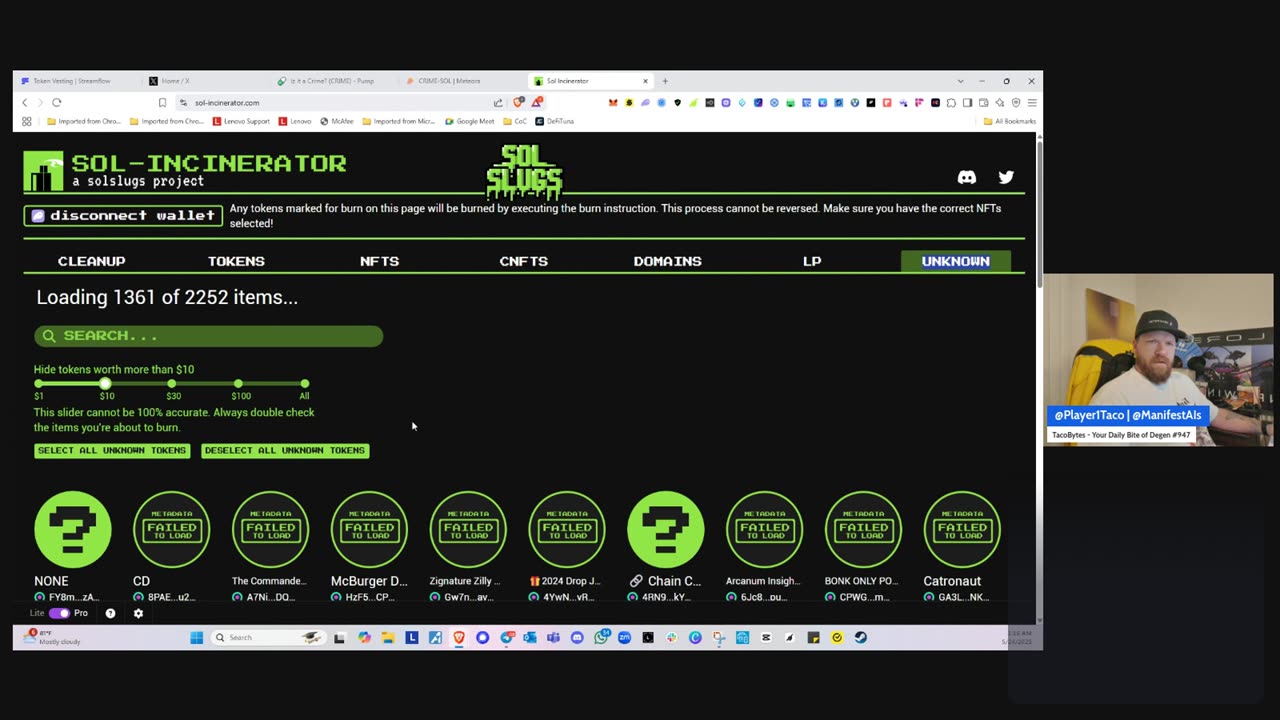
Task: Select the Catronaut token icon
Action: pos(962,529)
